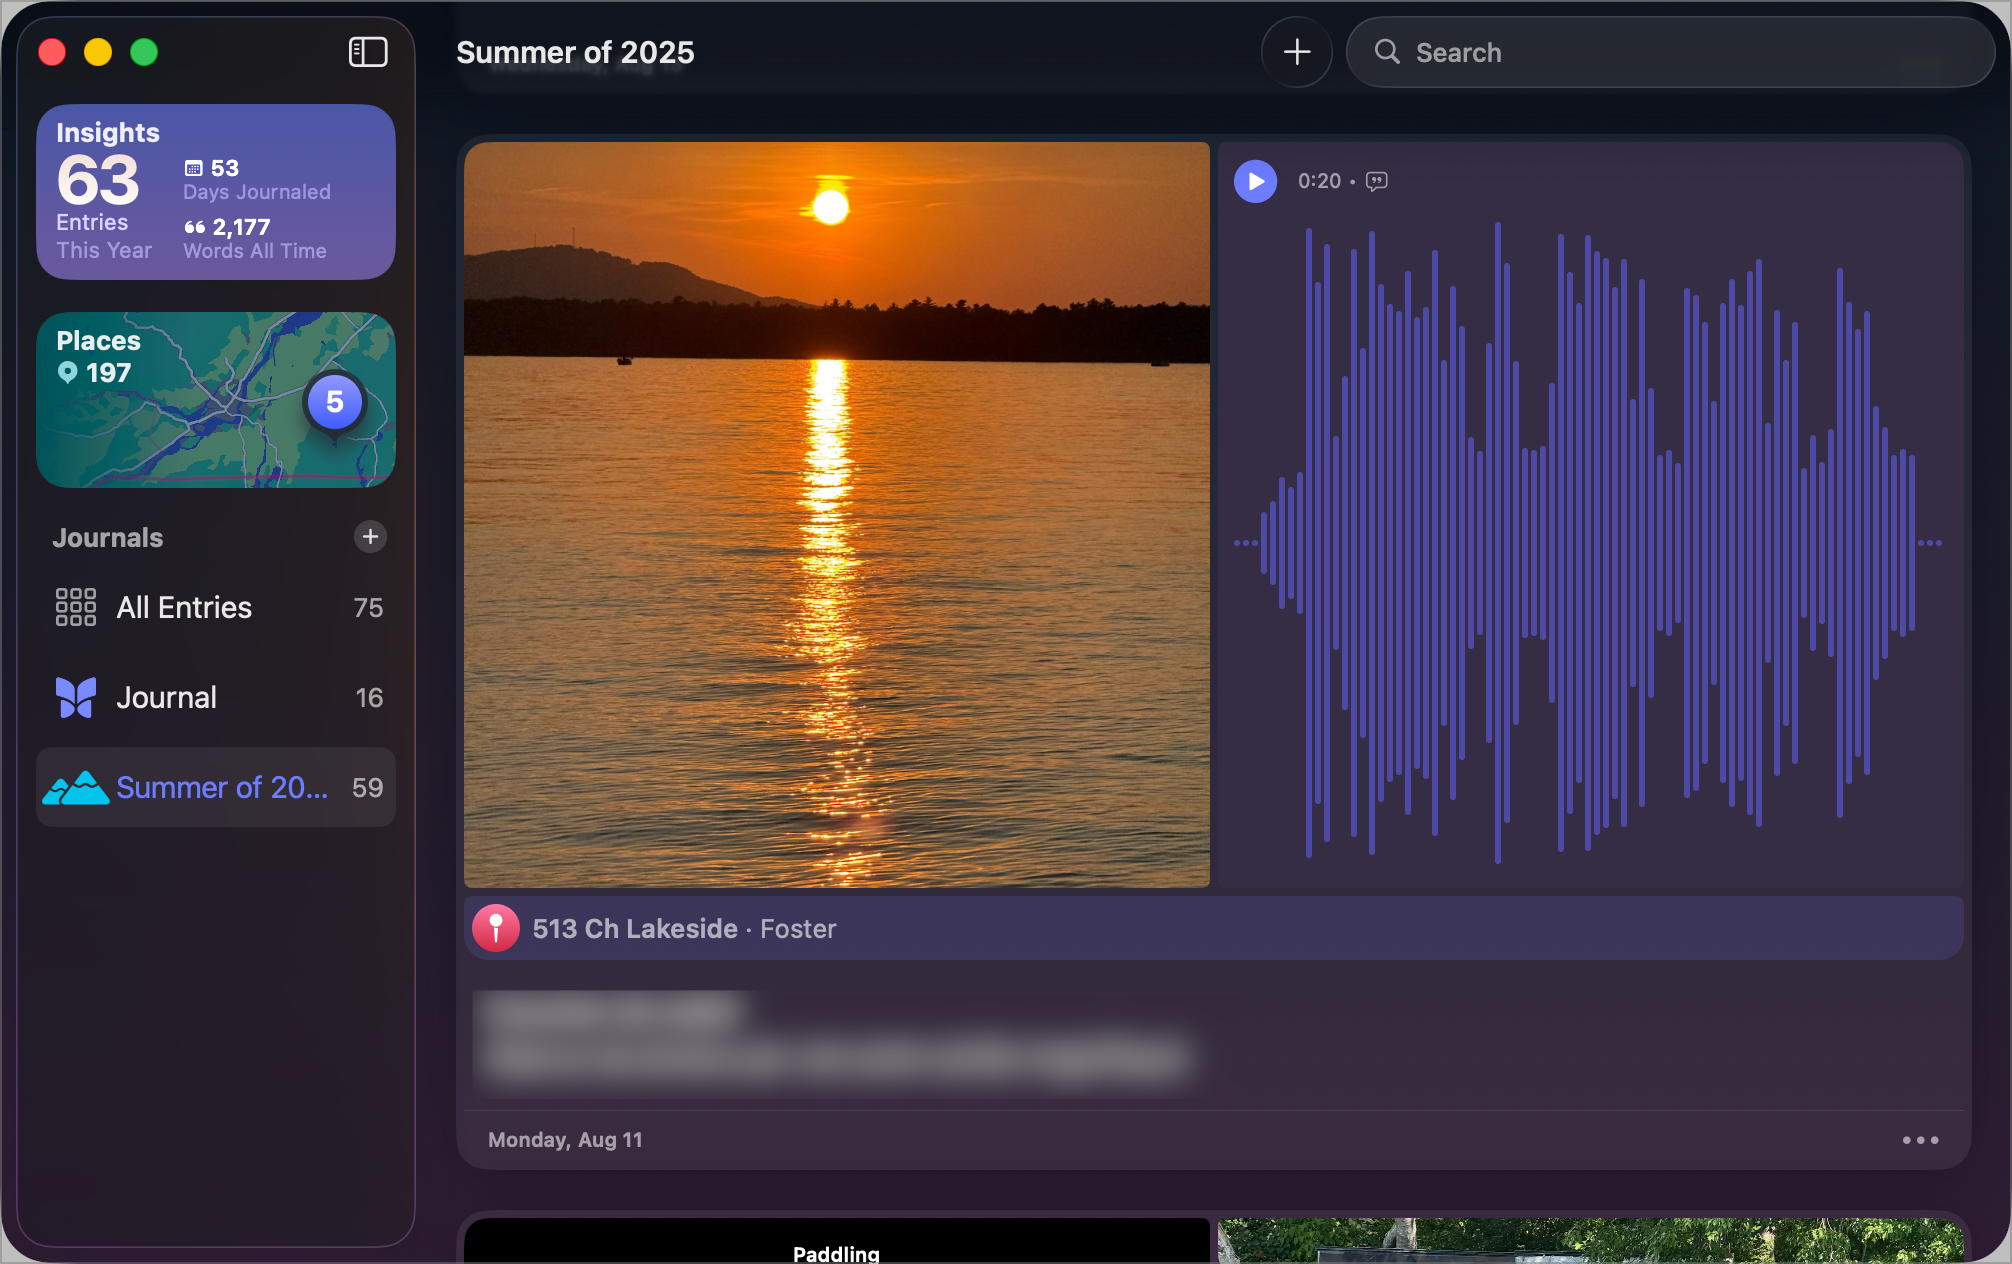The image size is (2012, 1264).
Task: Open All Entries via the grid icon
Action: click(x=74, y=606)
